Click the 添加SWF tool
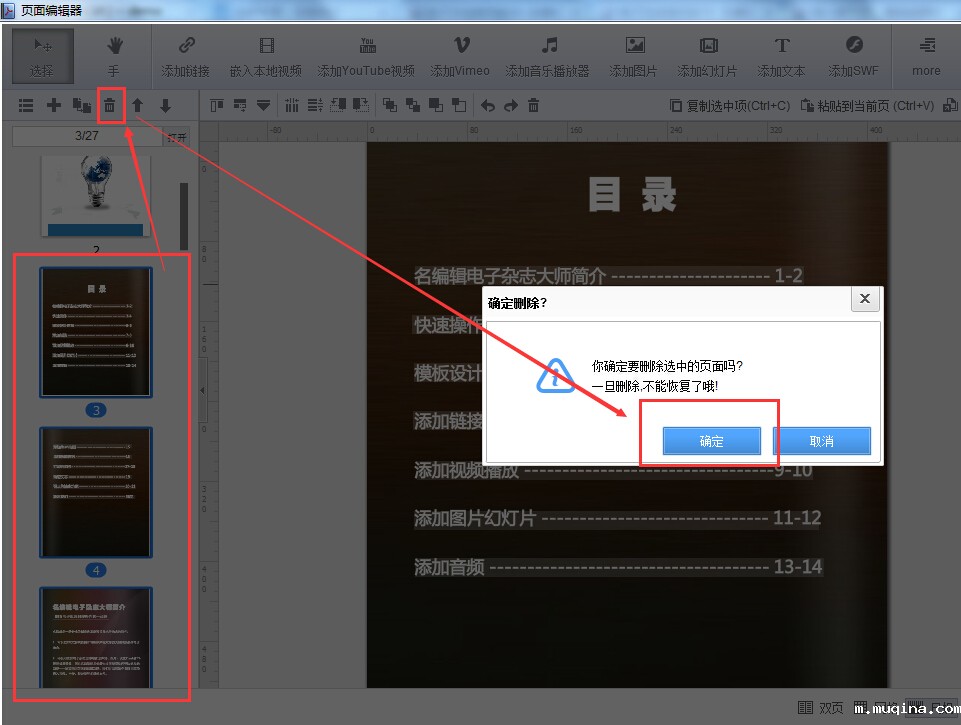961x725 pixels. 853,56
